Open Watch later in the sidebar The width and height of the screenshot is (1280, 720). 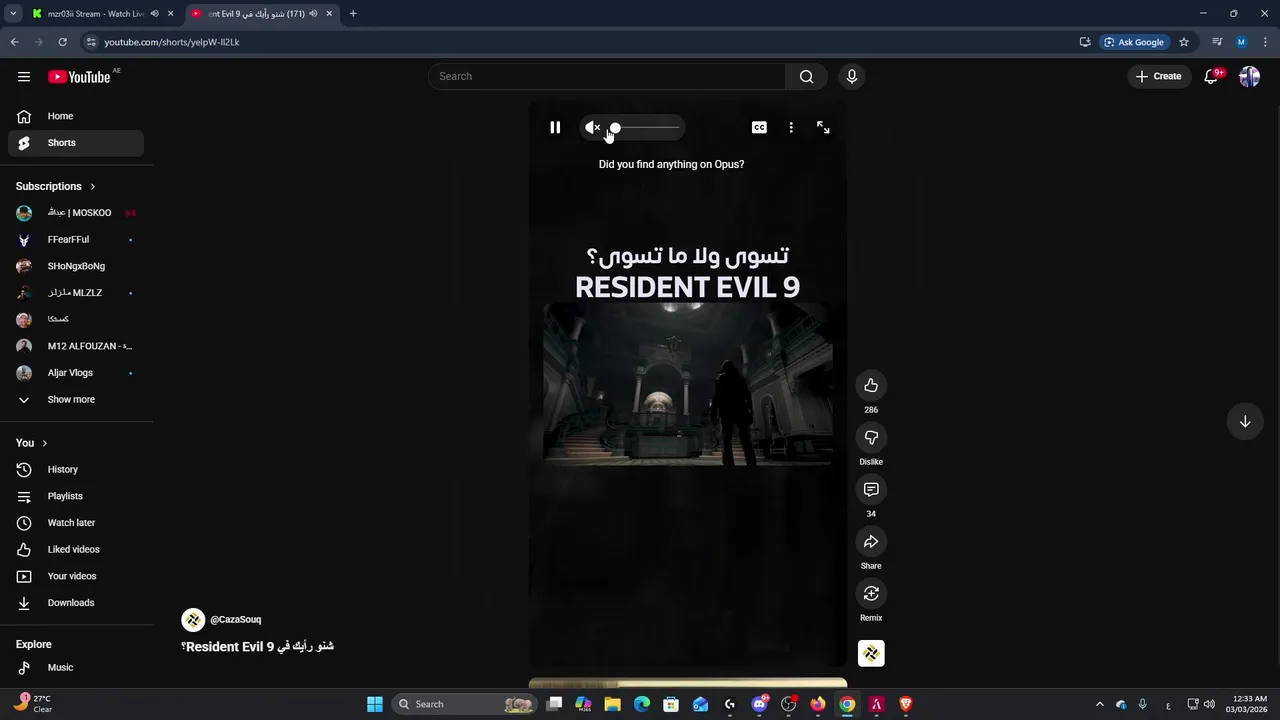(x=76, y=523)
